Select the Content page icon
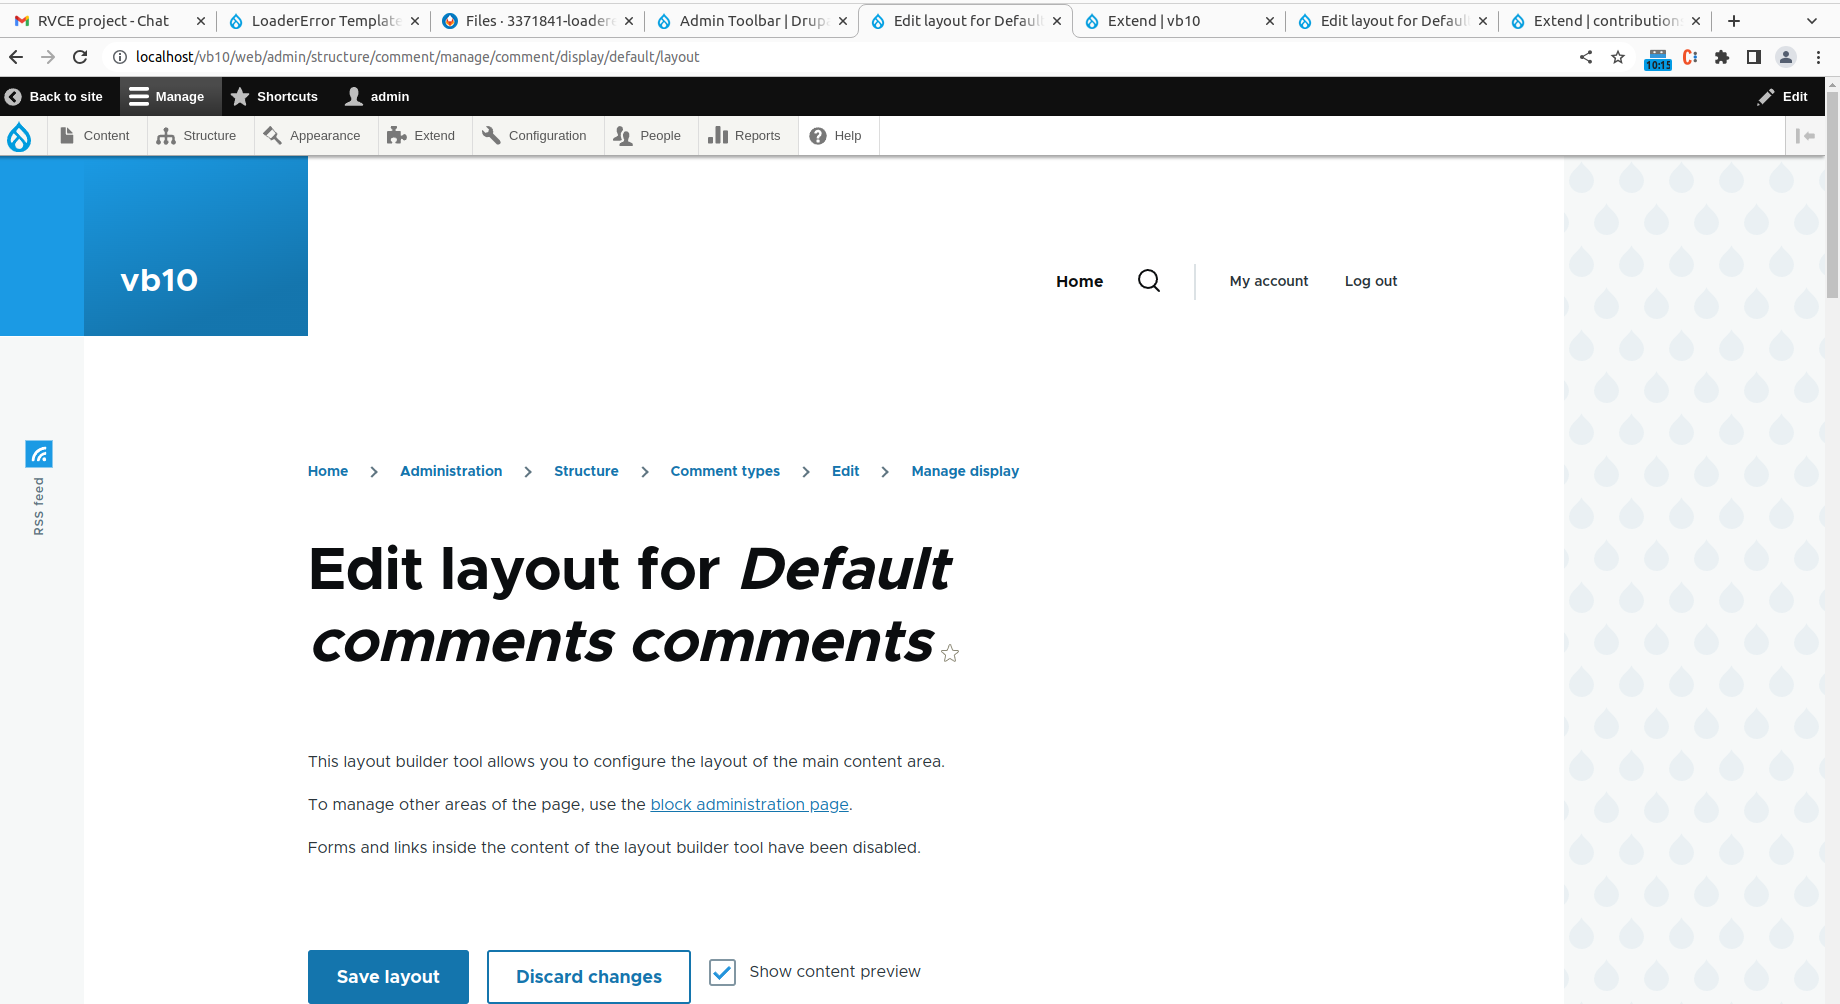 point(67,135)
